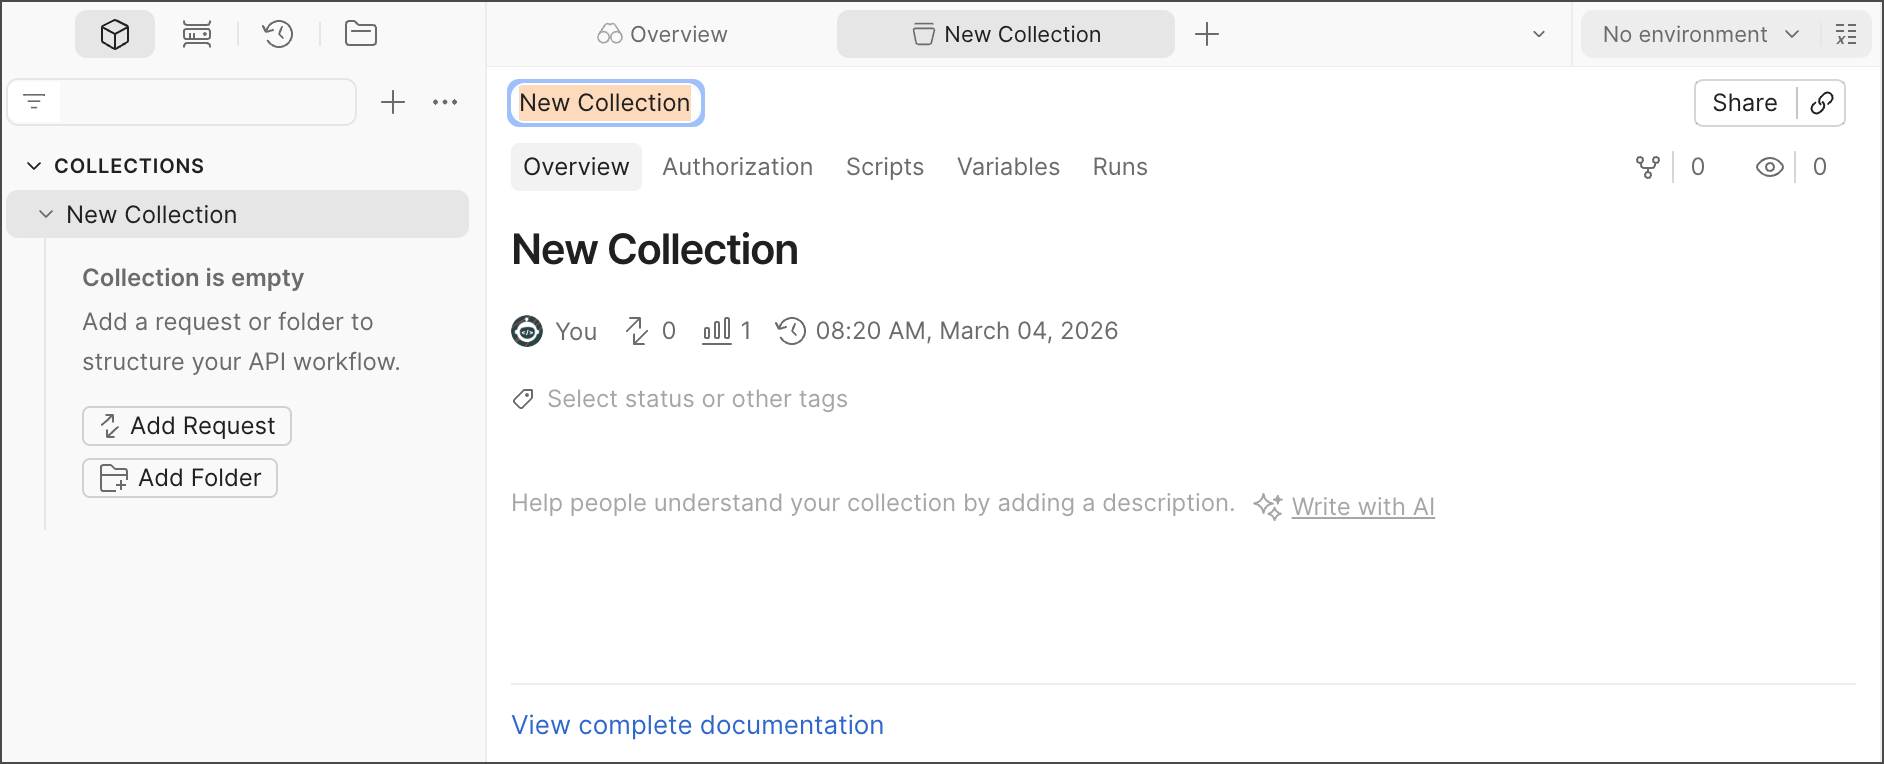Open the History clock icon

[278, 35]
